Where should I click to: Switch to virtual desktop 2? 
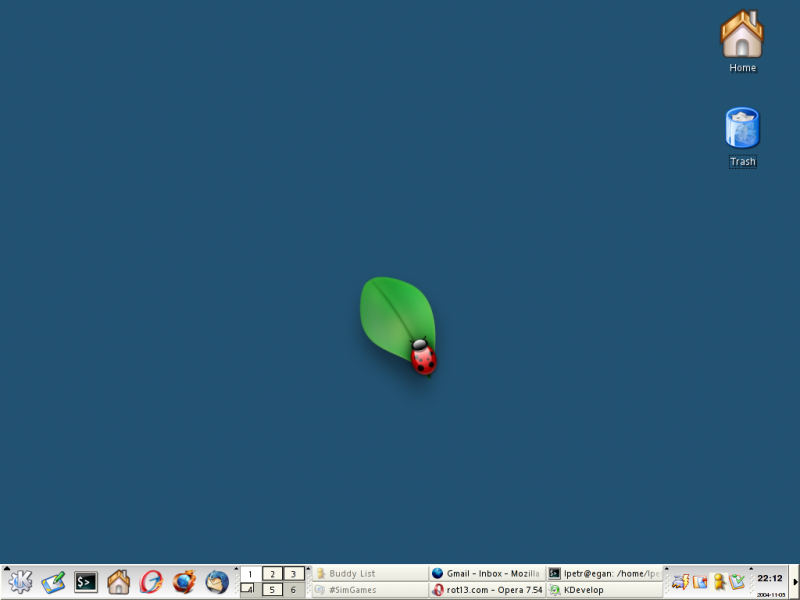coord(272,574)
